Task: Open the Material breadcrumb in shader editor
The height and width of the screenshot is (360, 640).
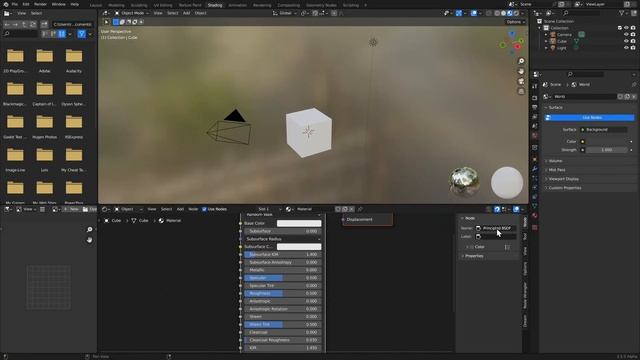Action: pyautogui.click(x=169, y=220)
